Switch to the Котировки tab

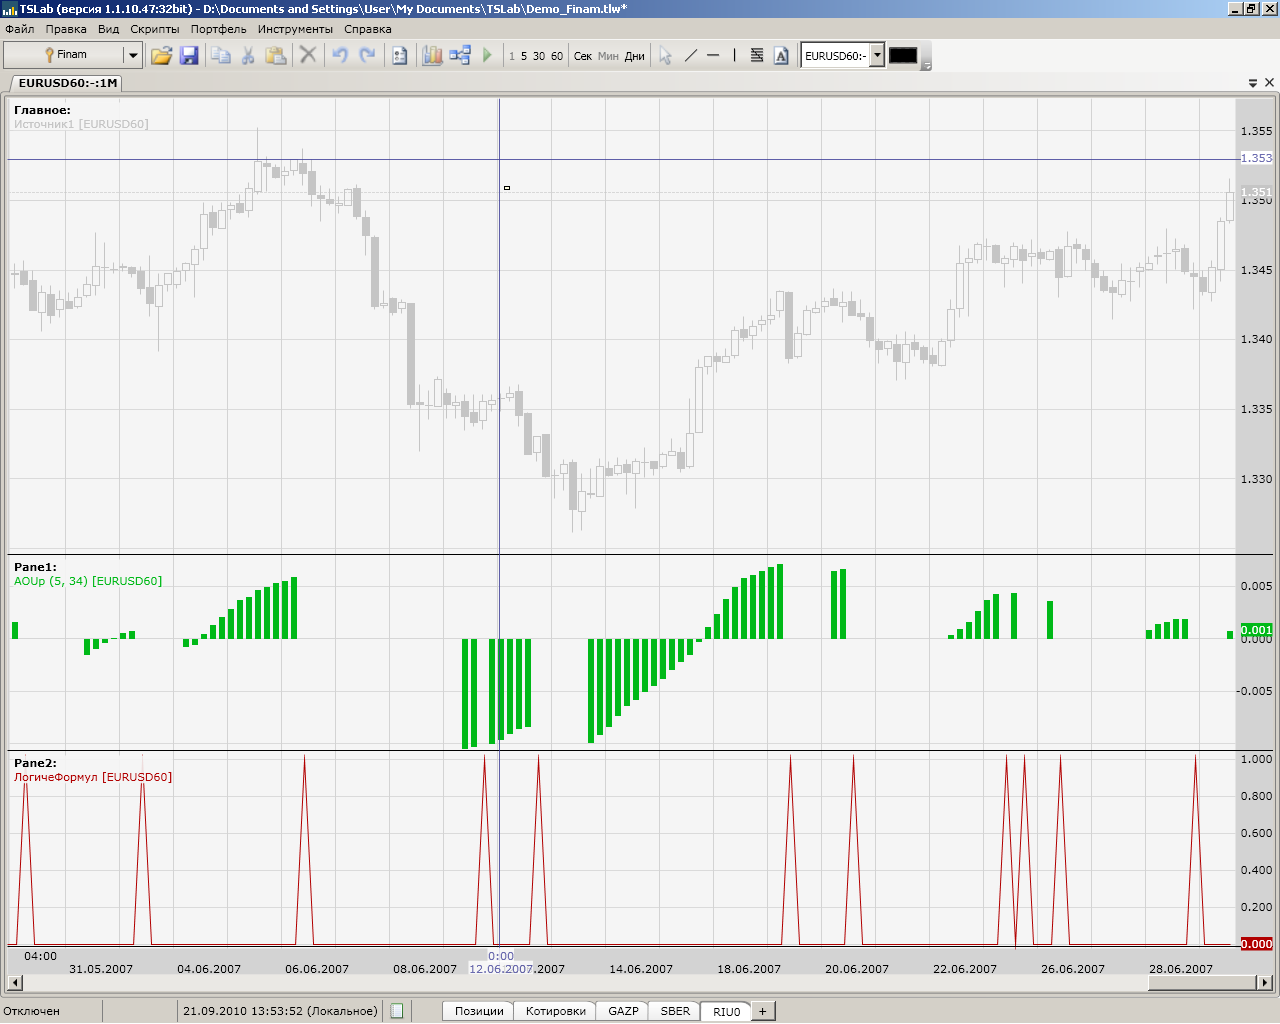click(x=556, y=1011)
